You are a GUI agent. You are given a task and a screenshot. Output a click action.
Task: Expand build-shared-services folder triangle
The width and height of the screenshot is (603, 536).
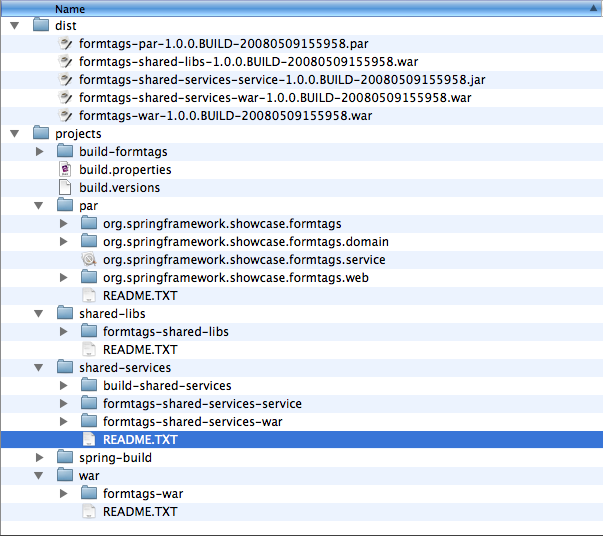(x=63, y=386)
